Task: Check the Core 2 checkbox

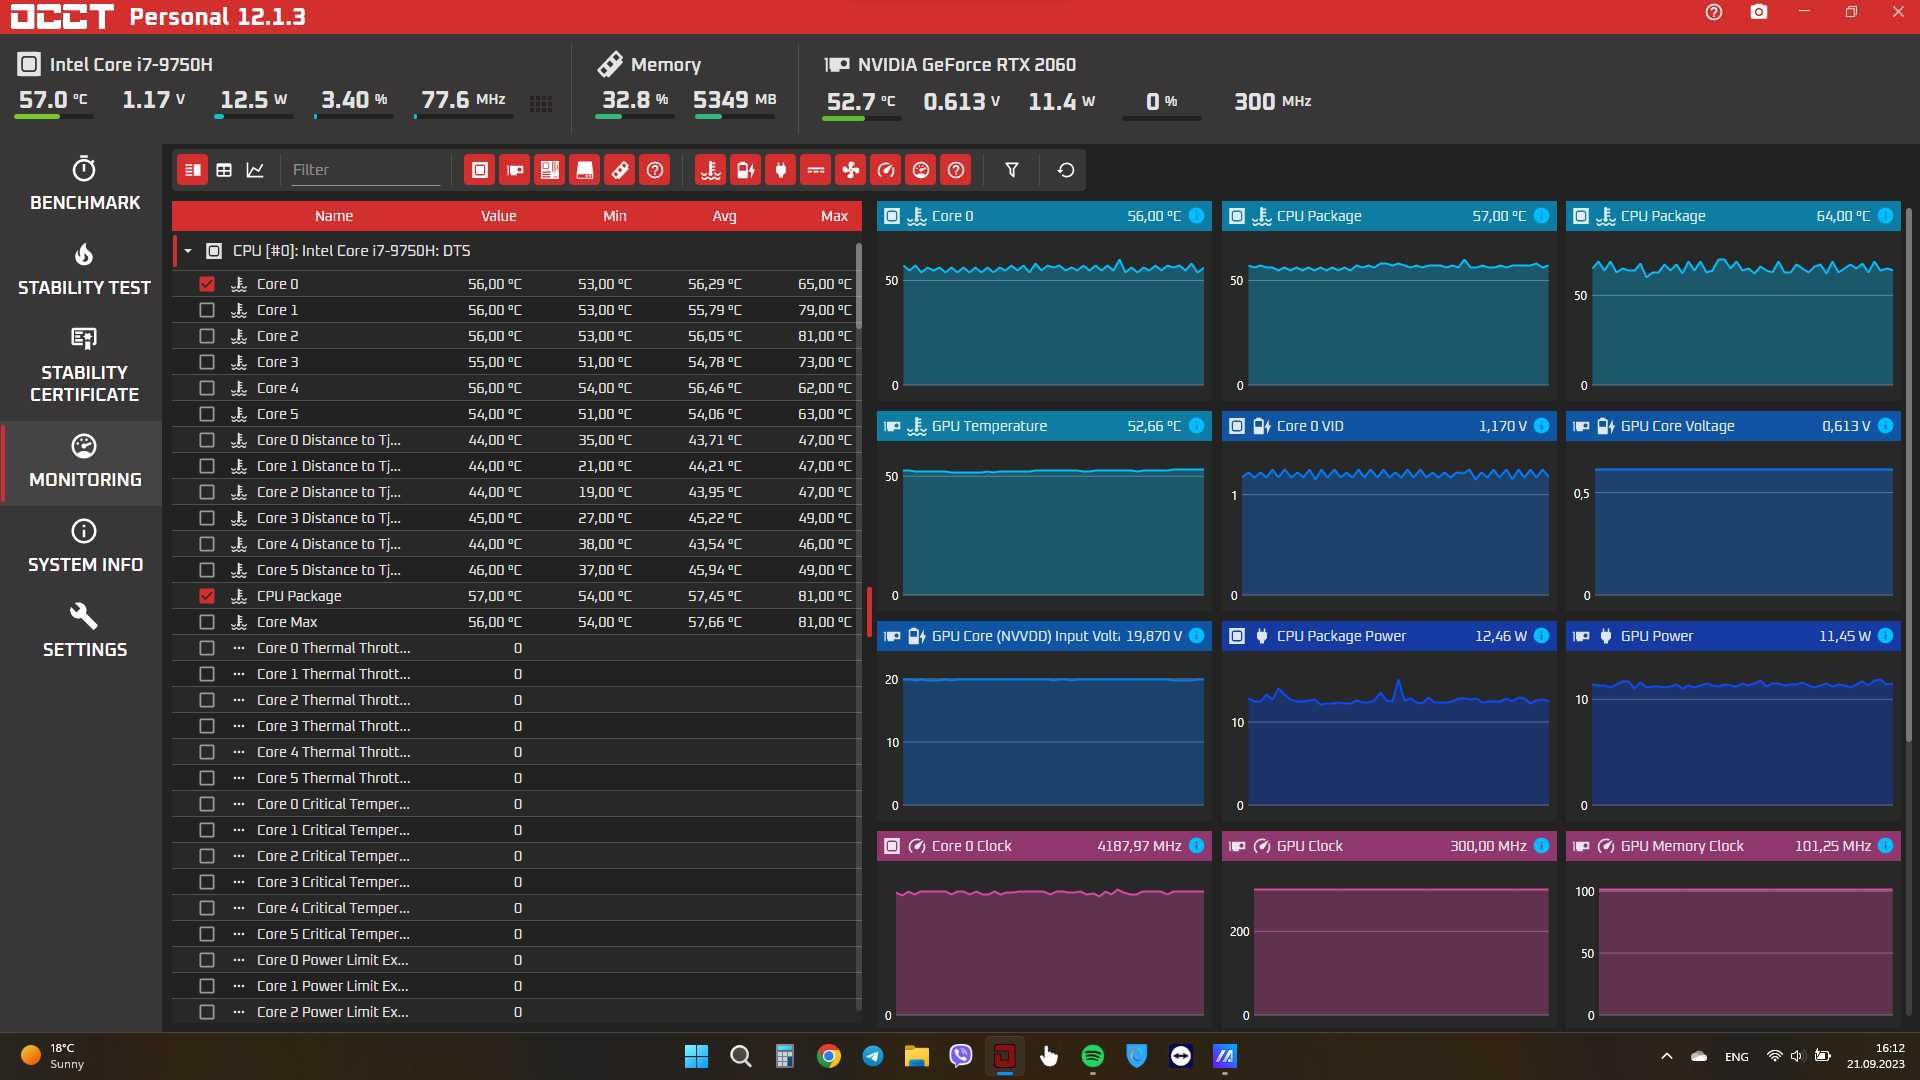Action: coord(207,336)
